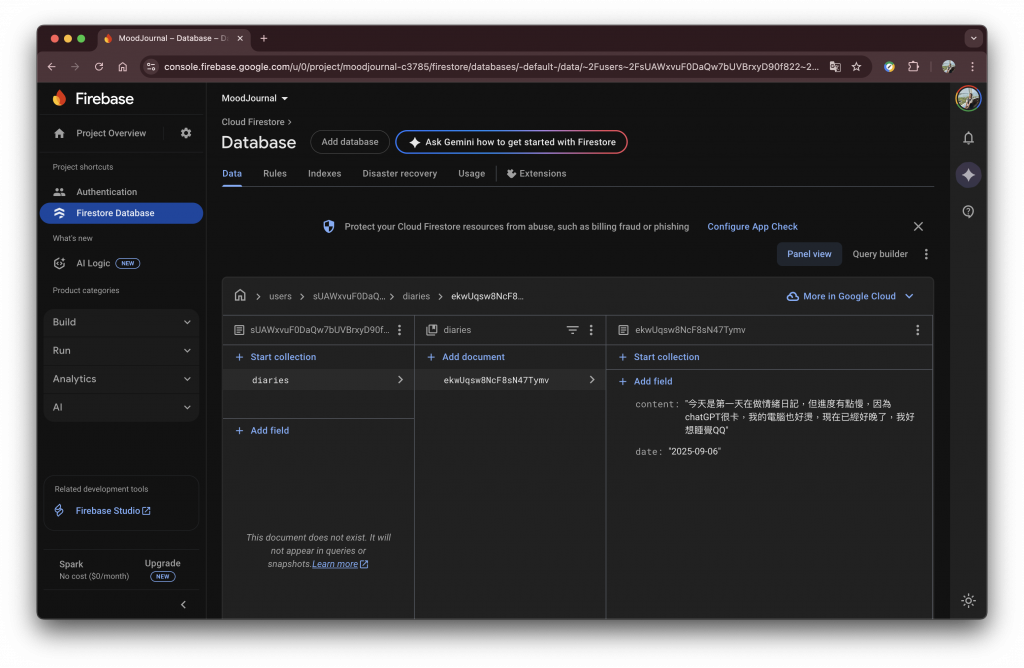1024x668 pixels.
Task: Expand the Analytics category
Action: pos(121,379)
